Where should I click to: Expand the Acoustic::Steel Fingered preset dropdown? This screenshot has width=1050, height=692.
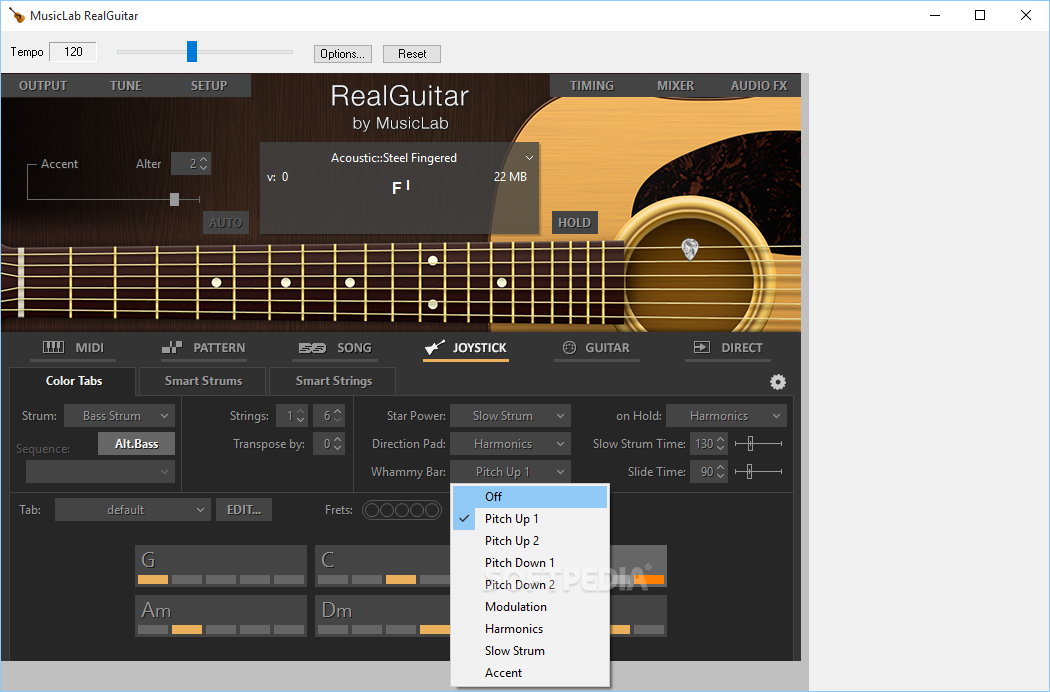coord(529,158)
